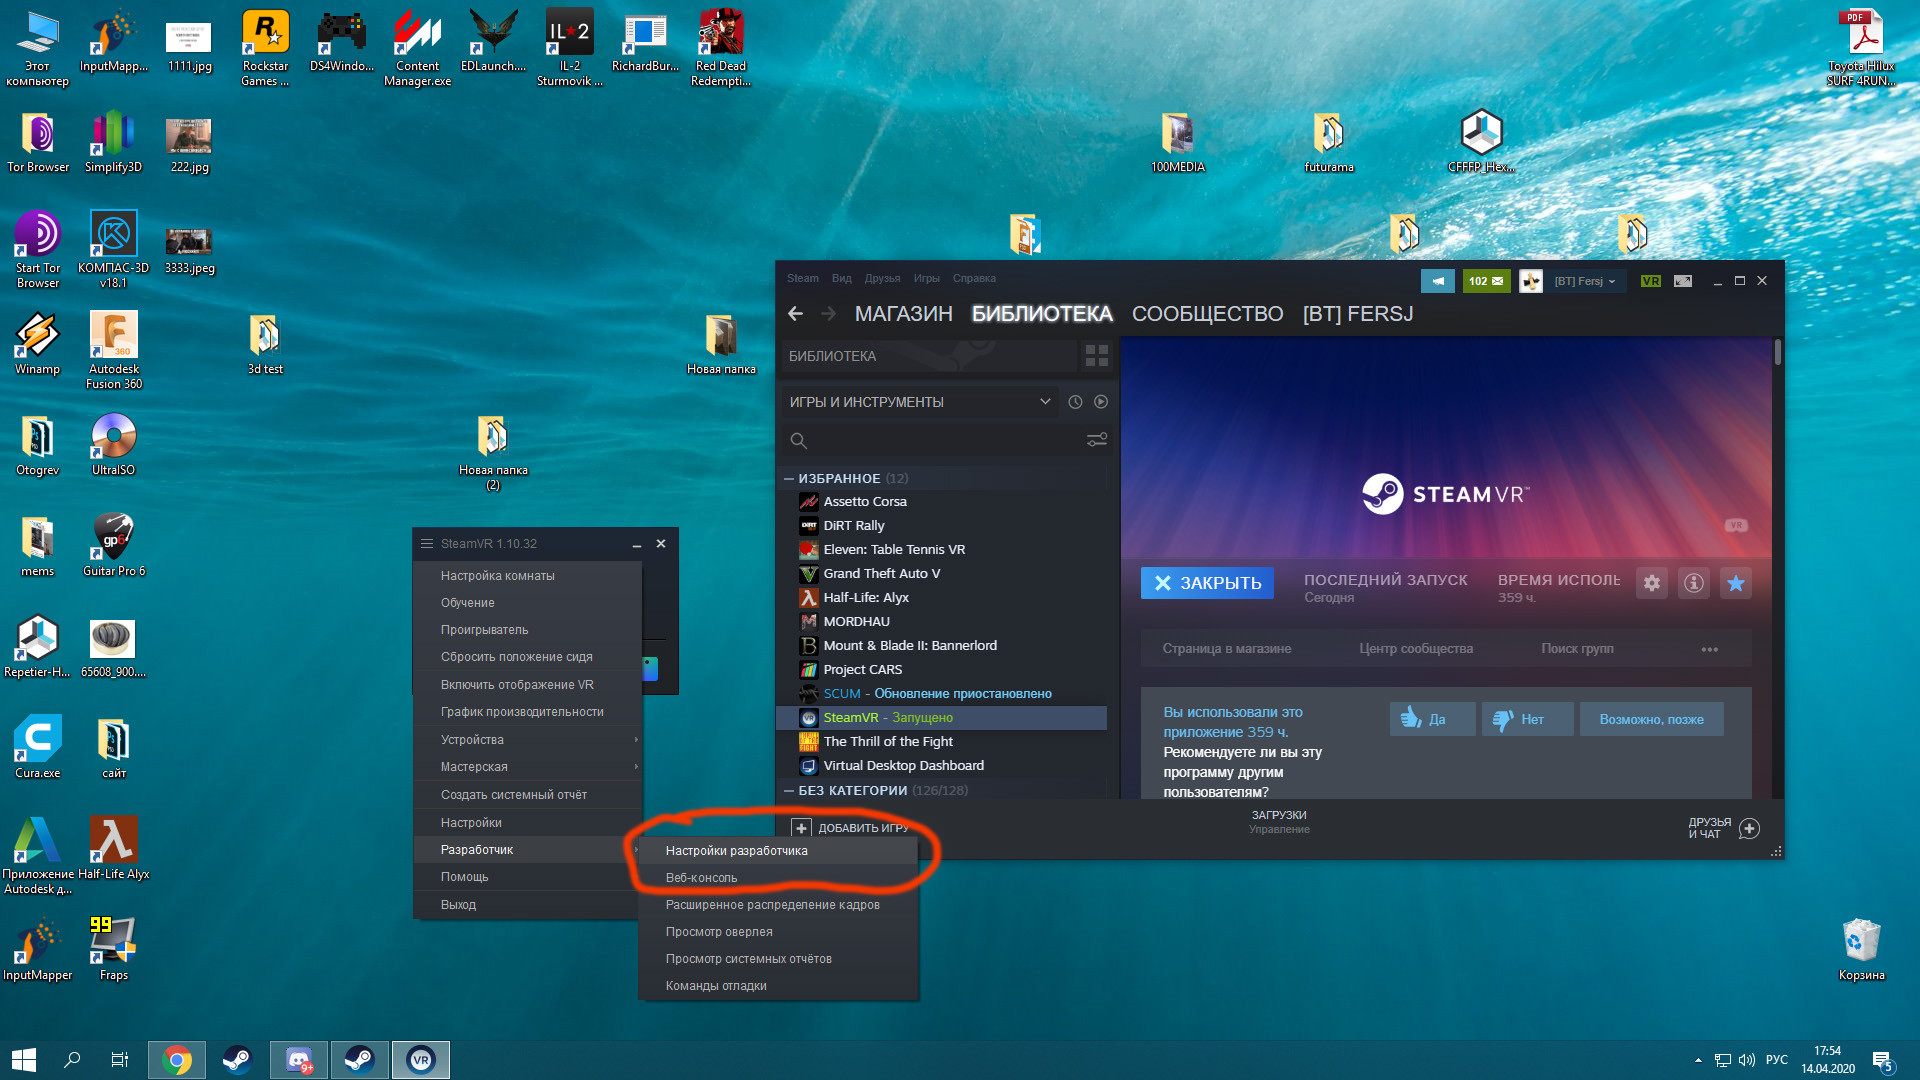Open the library grid view icon

(1097, 356)
